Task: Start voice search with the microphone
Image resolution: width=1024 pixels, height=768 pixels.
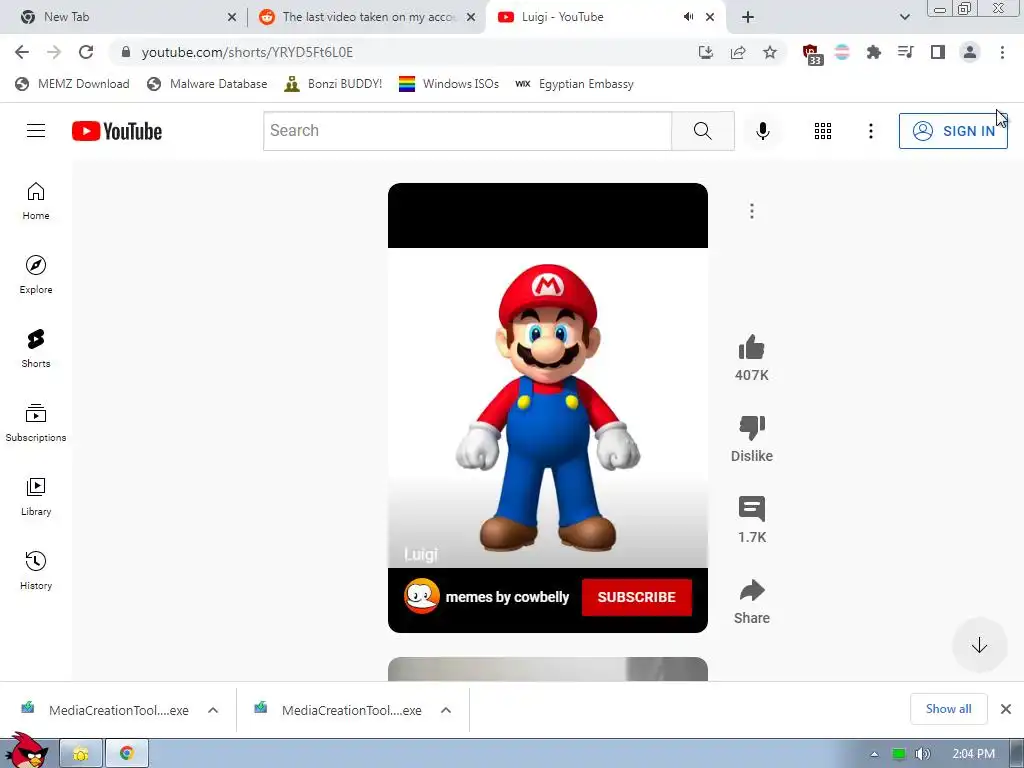Action: coord(762,131)
